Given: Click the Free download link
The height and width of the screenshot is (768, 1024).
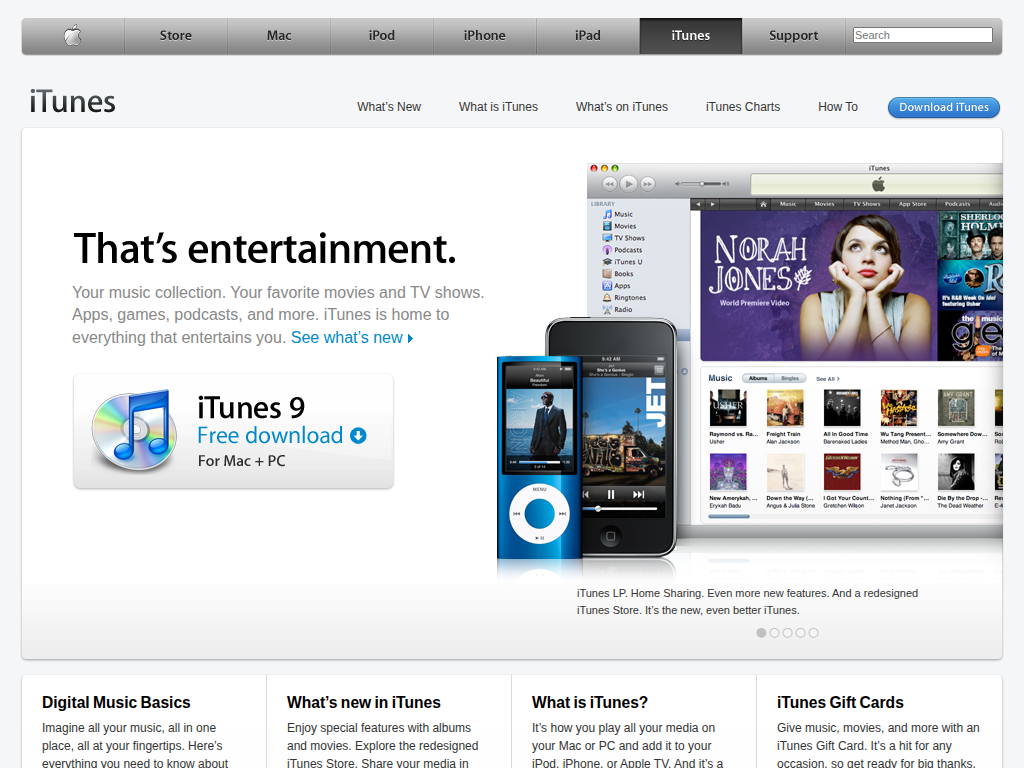Looking at the screenshot, I should [270, 436].
